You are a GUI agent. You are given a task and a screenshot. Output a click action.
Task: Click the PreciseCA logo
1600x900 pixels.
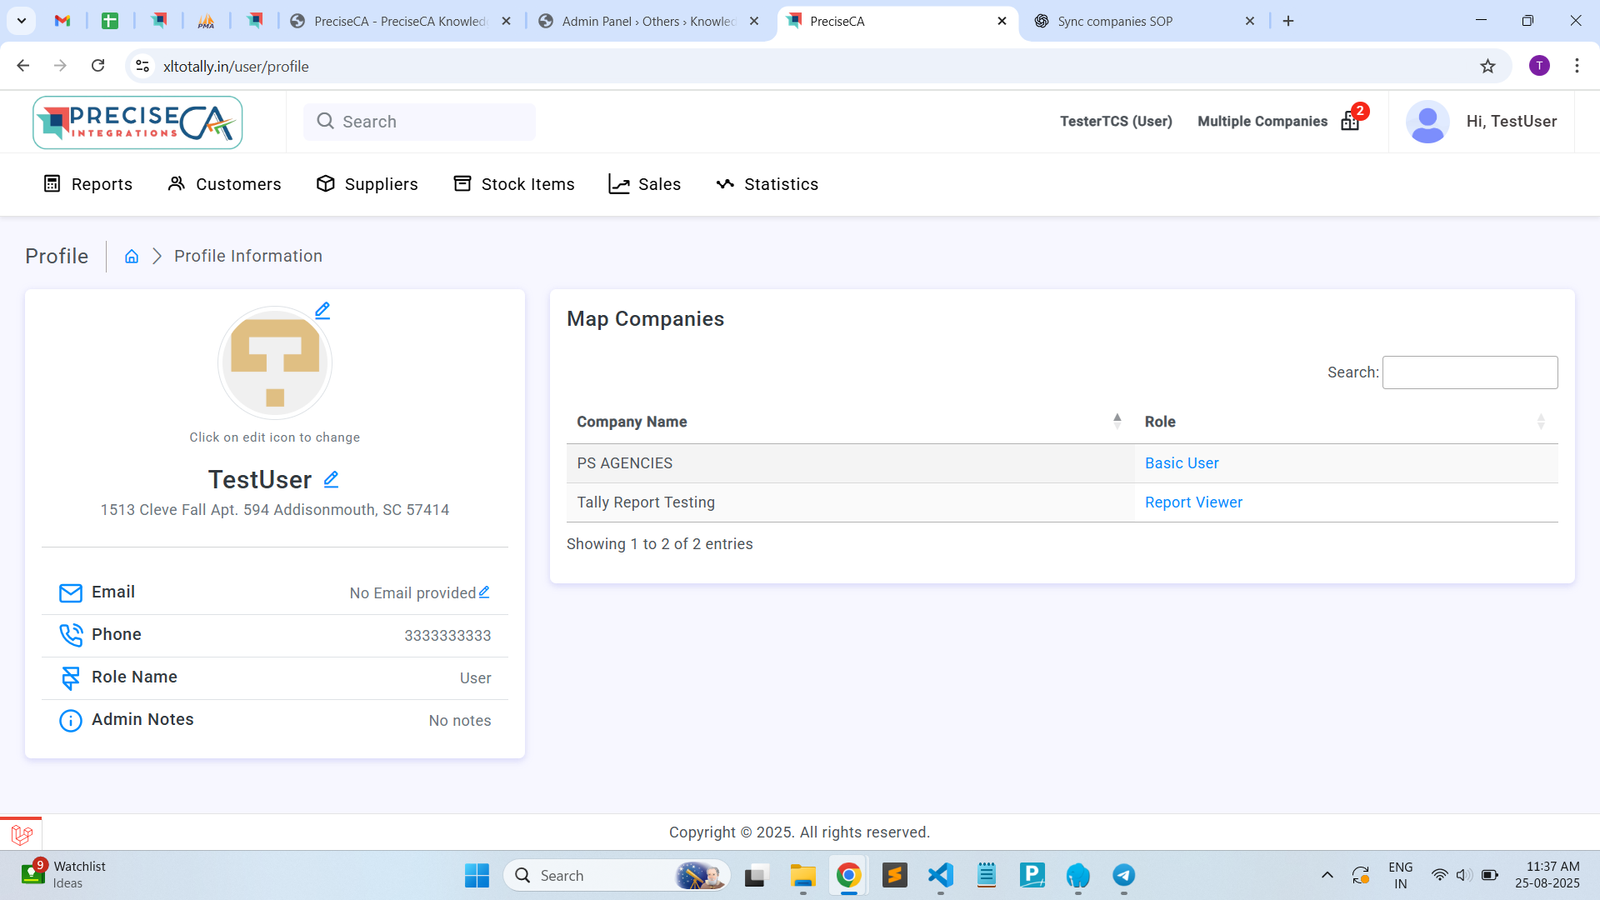[x=138, y=122]
